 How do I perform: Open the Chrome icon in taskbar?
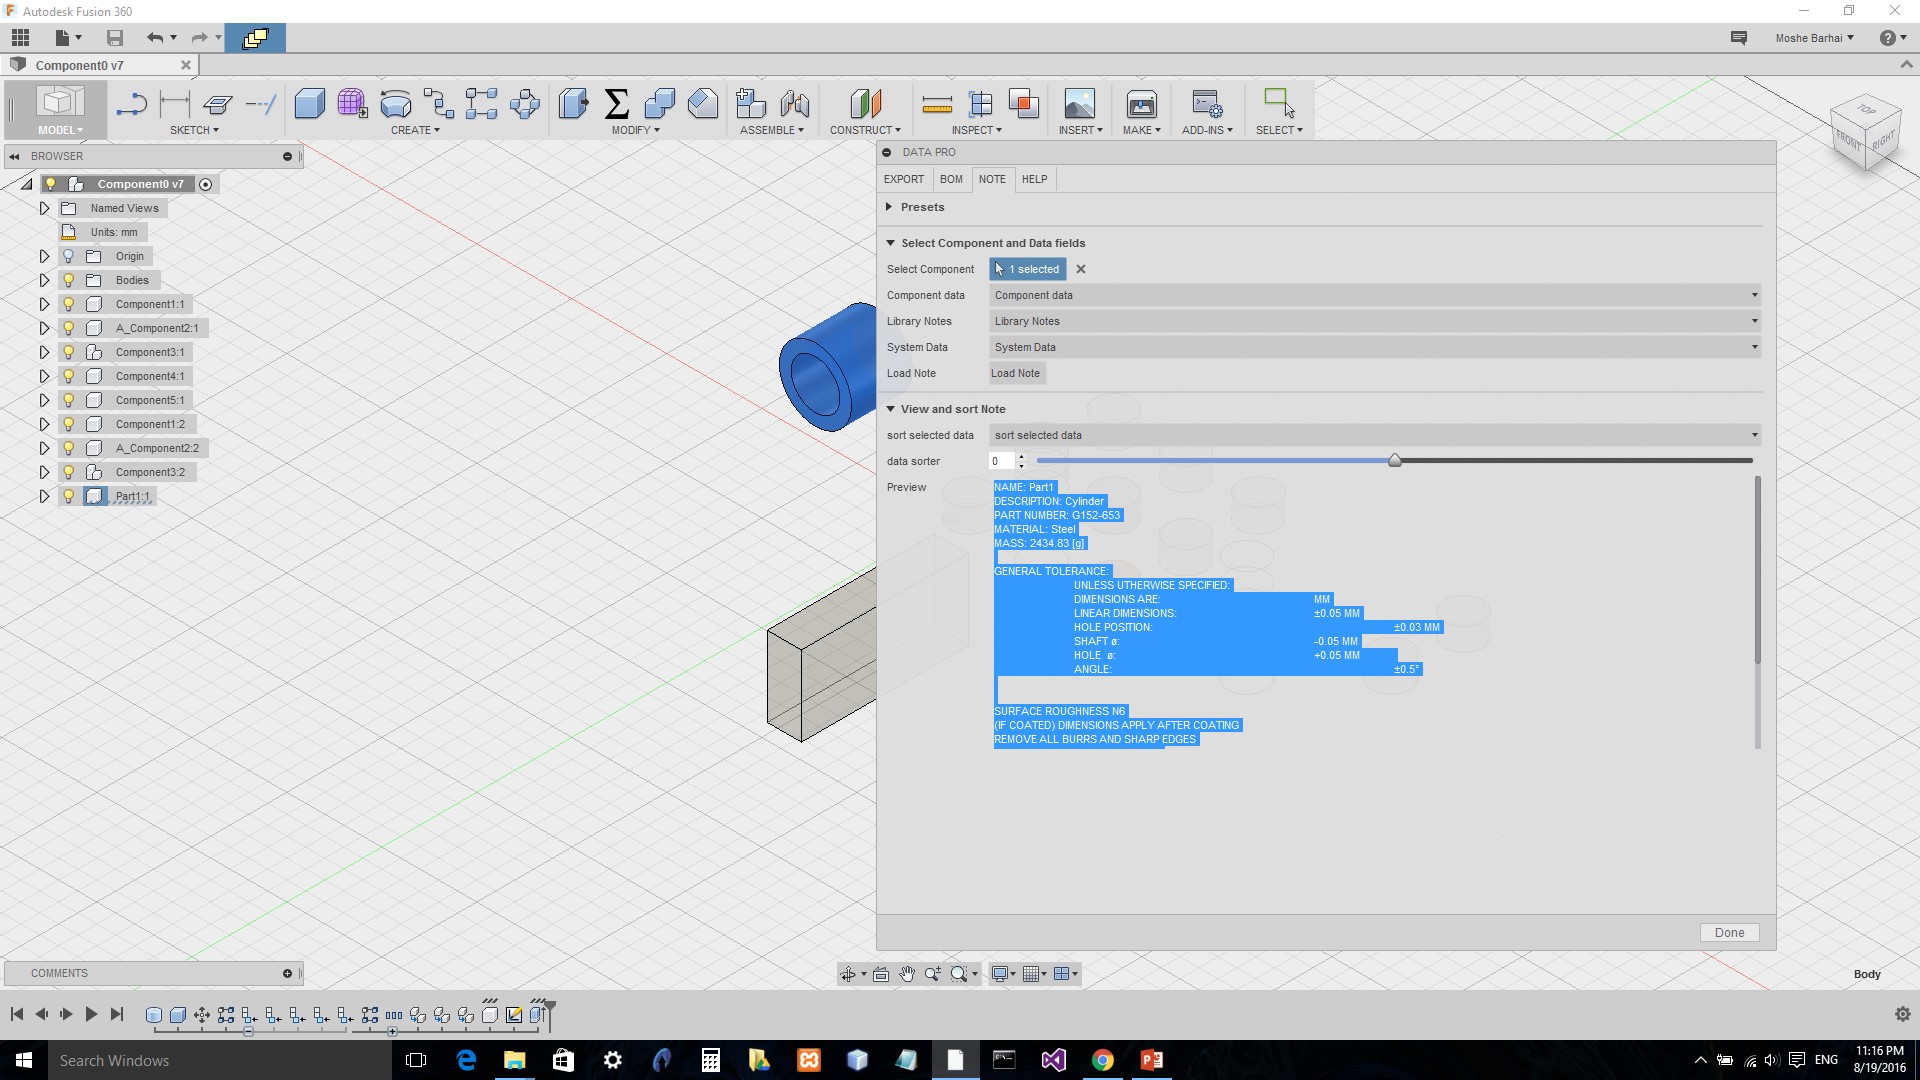1102,1060
